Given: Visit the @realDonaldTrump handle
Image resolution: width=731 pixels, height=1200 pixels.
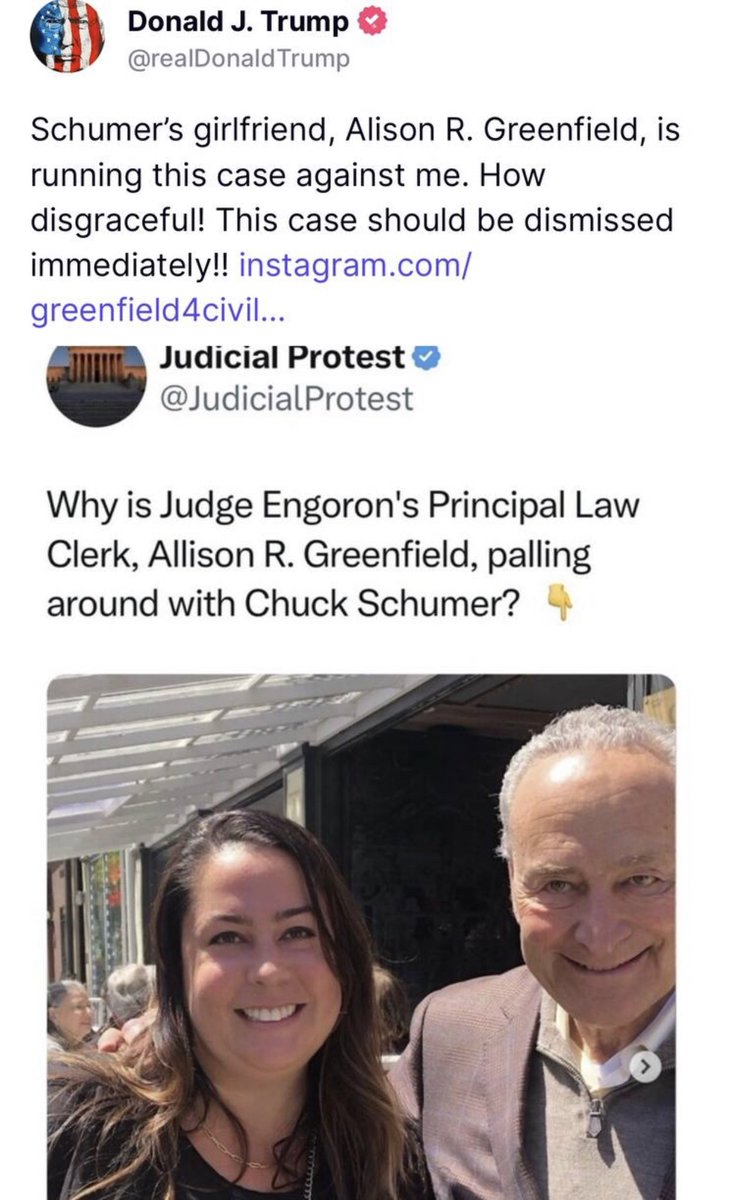Looking at the screenshot, I should pyautogui.click(x=240, y=59).
